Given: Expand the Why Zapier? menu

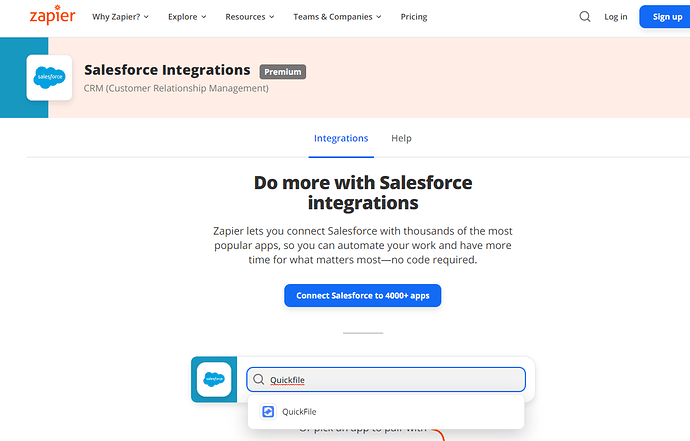Looking at the screenshot, I should tap(120, 17).
